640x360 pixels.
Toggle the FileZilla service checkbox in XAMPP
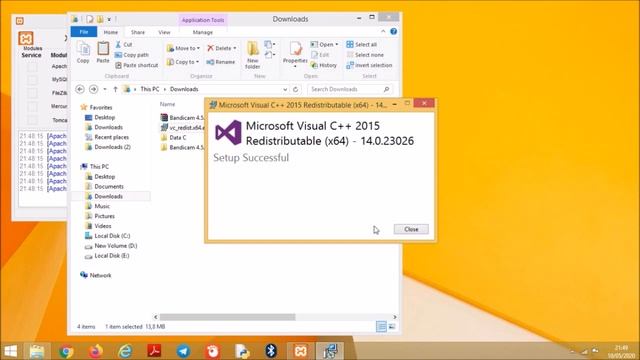click(32, 93)
